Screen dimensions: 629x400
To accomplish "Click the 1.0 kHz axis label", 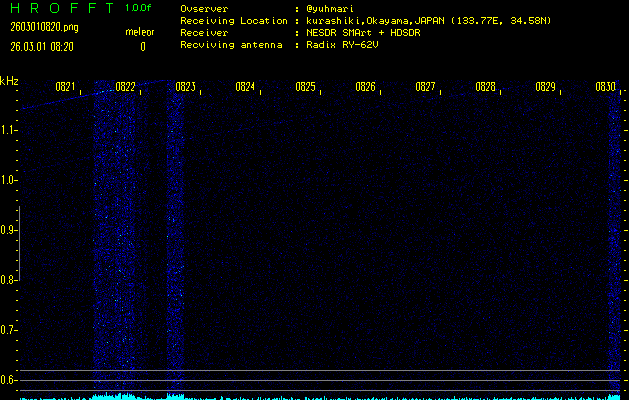I will (x=7, y=180).
